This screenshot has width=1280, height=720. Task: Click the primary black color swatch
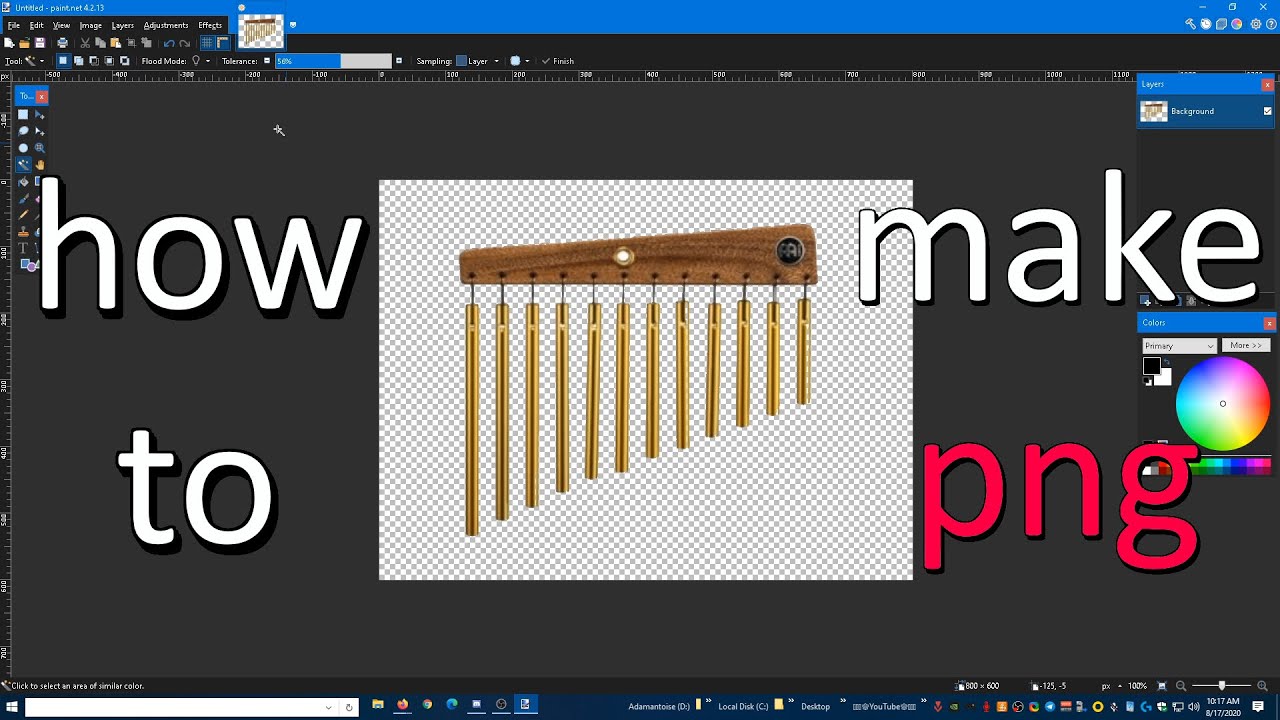coord(1151,367)
